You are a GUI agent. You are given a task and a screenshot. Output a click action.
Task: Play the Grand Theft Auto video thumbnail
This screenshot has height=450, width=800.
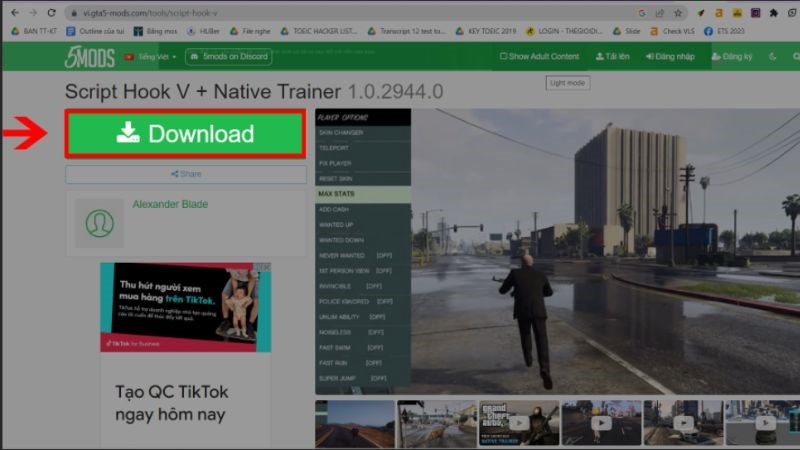point(519,423)
